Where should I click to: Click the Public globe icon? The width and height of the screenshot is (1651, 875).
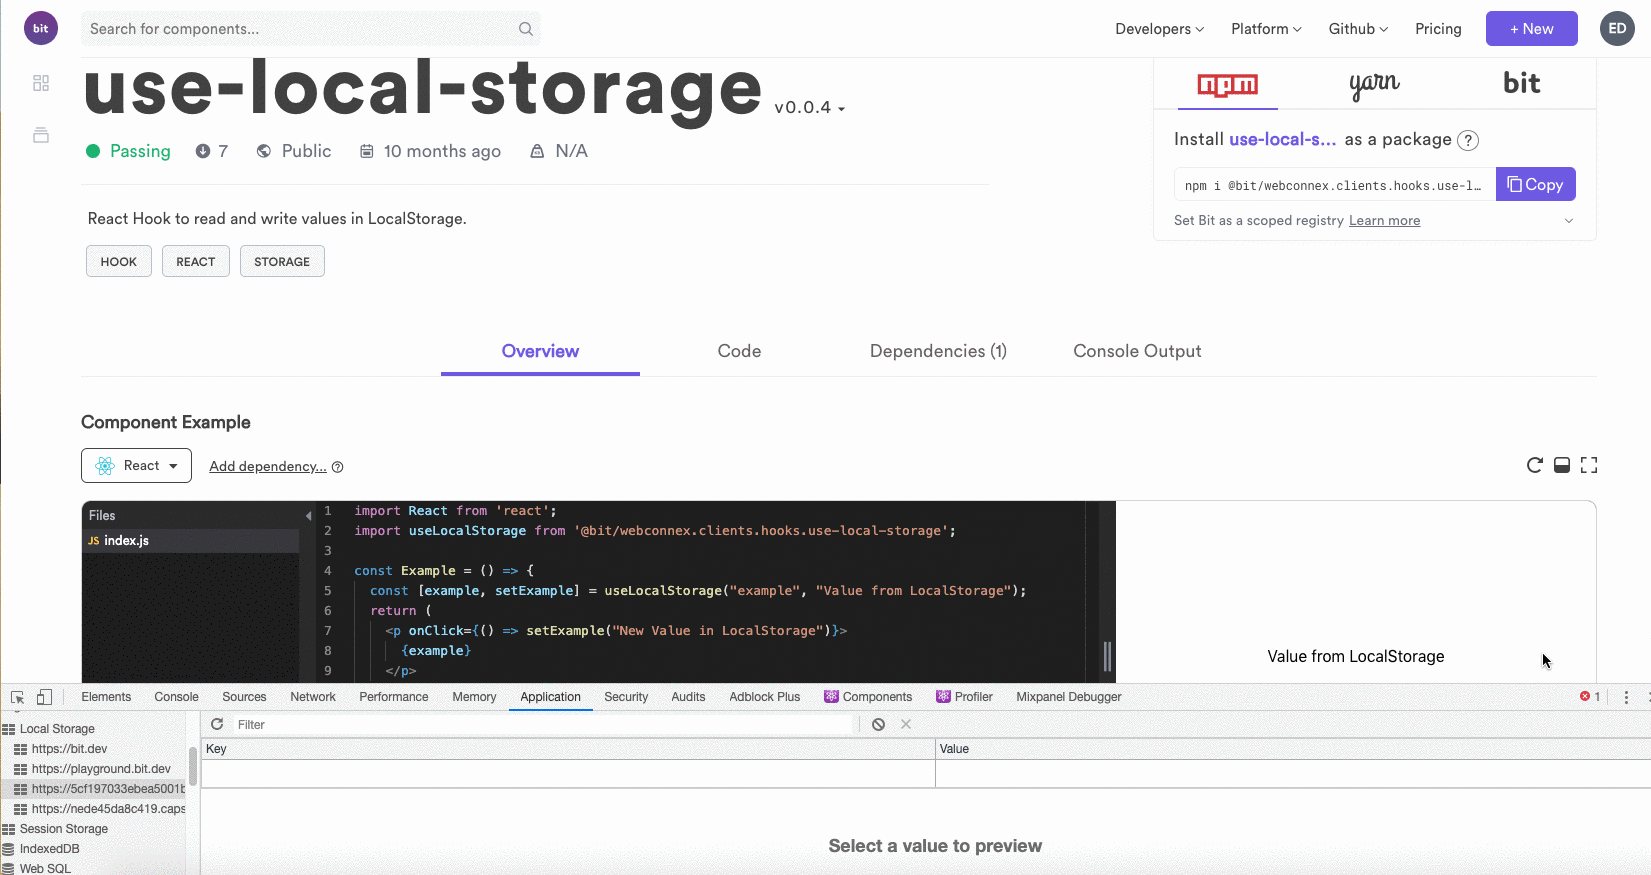264,151
